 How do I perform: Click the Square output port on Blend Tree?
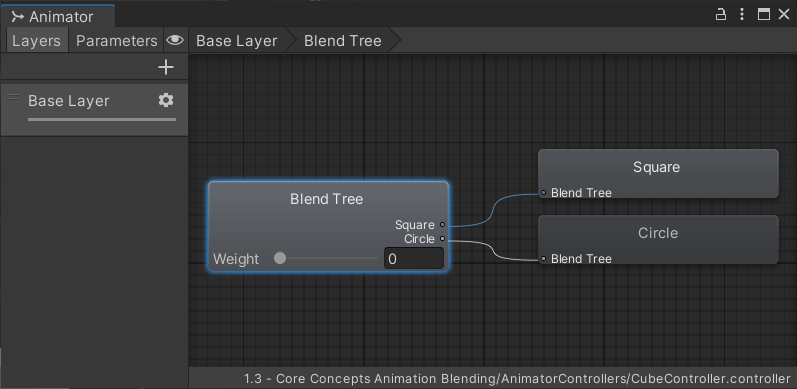[442, 224]
